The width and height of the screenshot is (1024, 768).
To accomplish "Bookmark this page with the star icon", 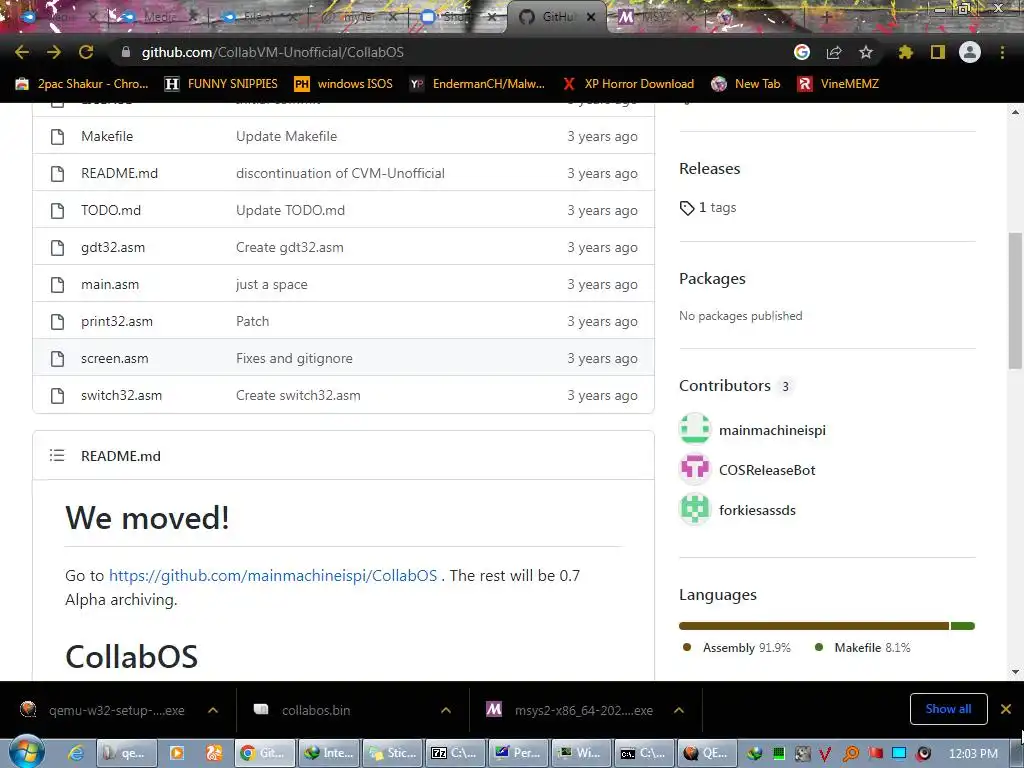I will click(x=866, y=52).
